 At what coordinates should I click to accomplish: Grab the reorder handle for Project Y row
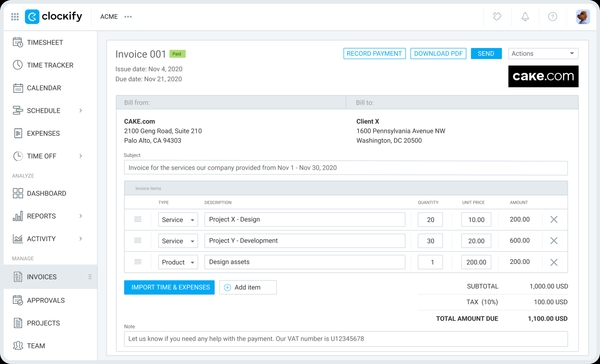click(x=138, y=240)
